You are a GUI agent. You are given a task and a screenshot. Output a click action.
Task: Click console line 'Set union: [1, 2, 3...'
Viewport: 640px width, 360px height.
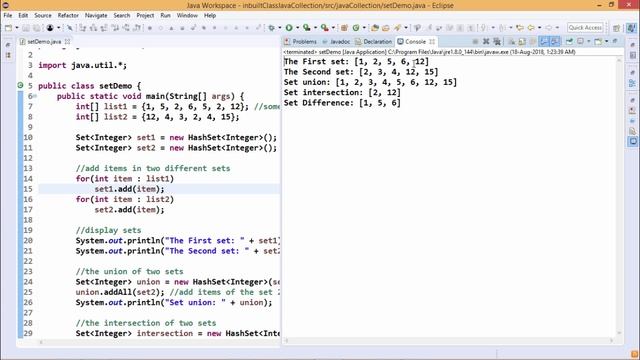[370, 82]
